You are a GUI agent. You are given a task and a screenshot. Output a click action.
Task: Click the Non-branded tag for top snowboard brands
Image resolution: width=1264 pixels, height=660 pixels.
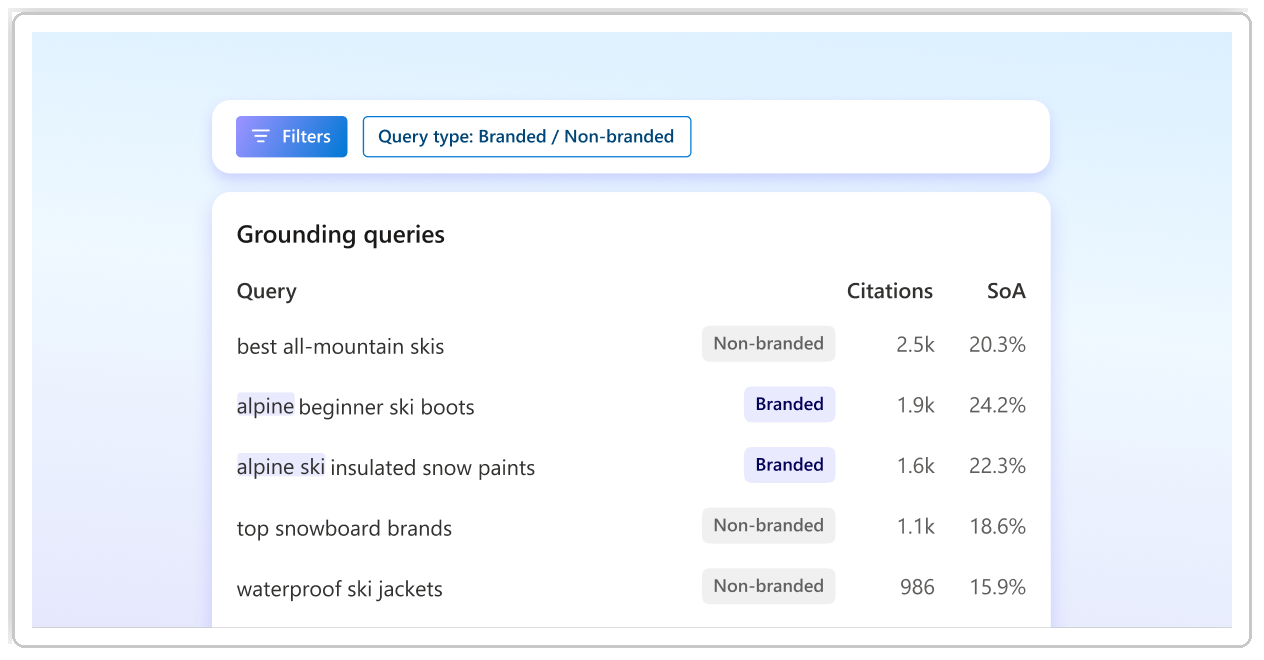pos(768,526)
